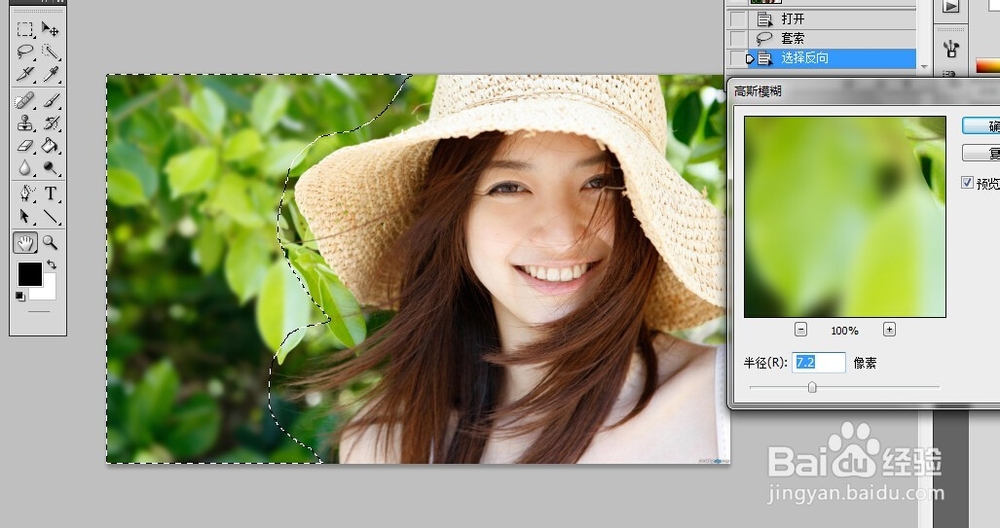Select the Magic Wand tool
The height and width of the screenshot is (528, 1000).
[x=50, y=52]
